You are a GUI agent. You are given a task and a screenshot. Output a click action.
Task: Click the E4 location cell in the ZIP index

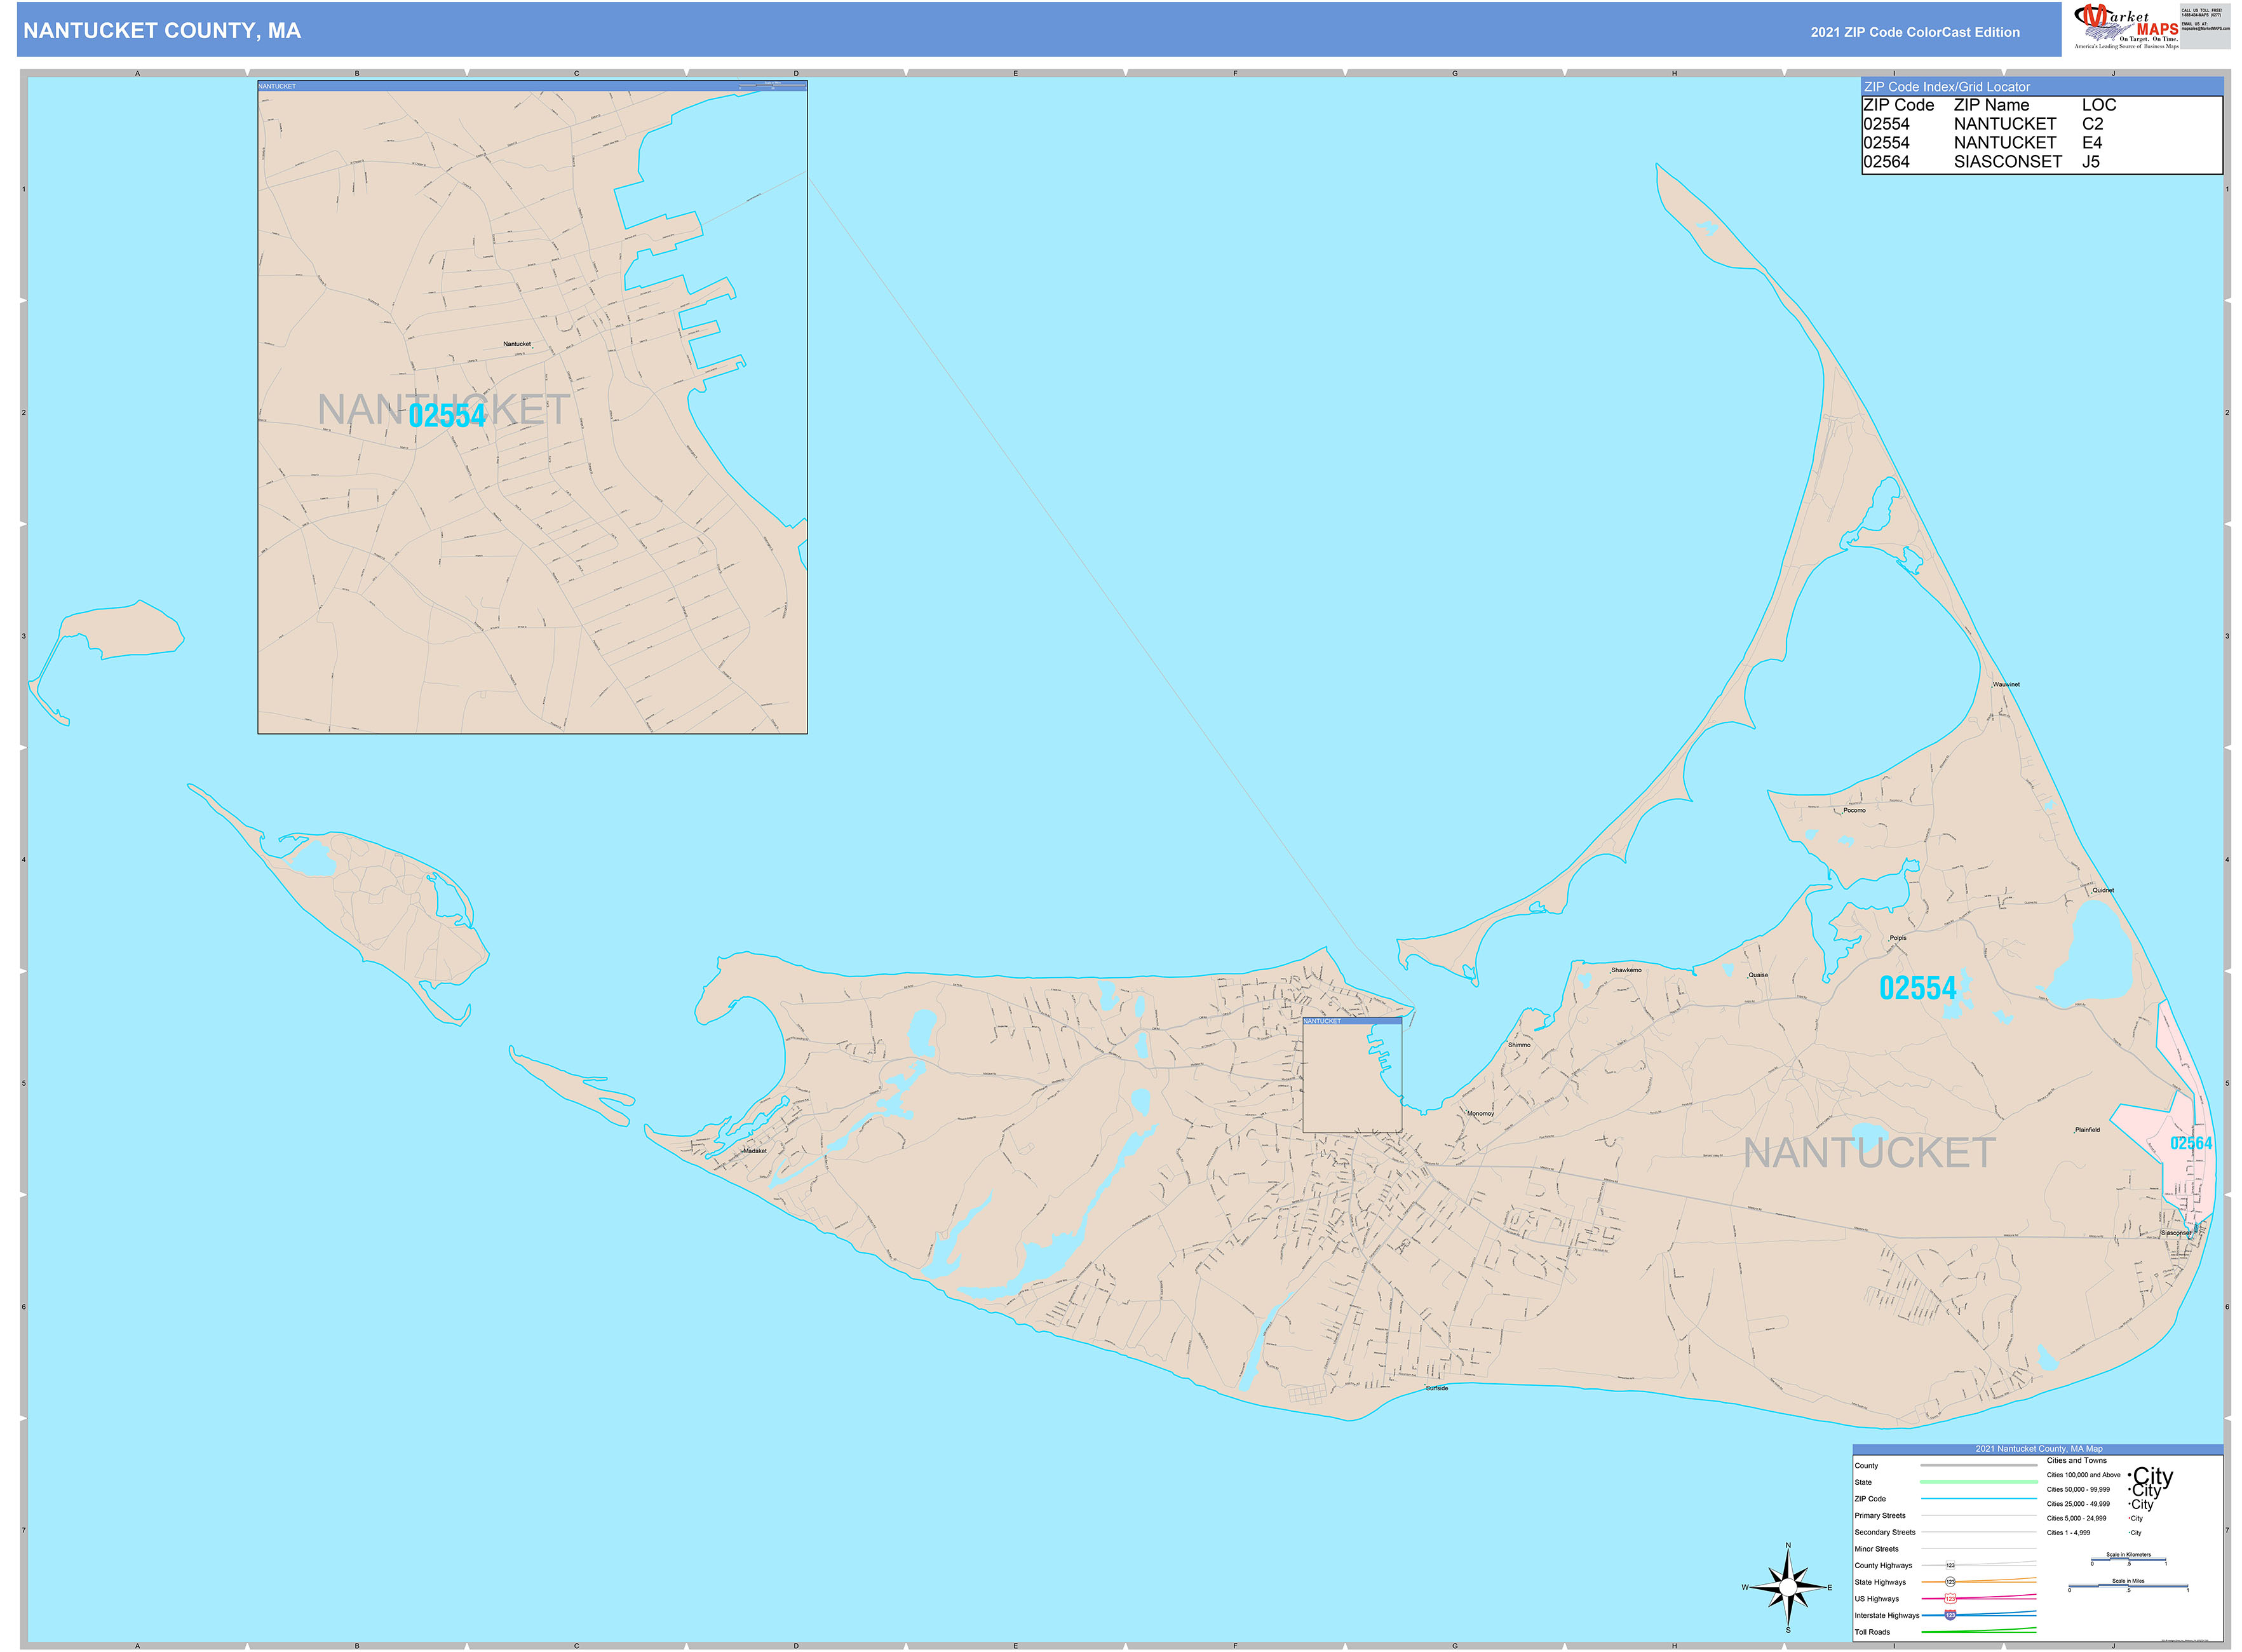pyautogui.click(x=2092, y=143)
